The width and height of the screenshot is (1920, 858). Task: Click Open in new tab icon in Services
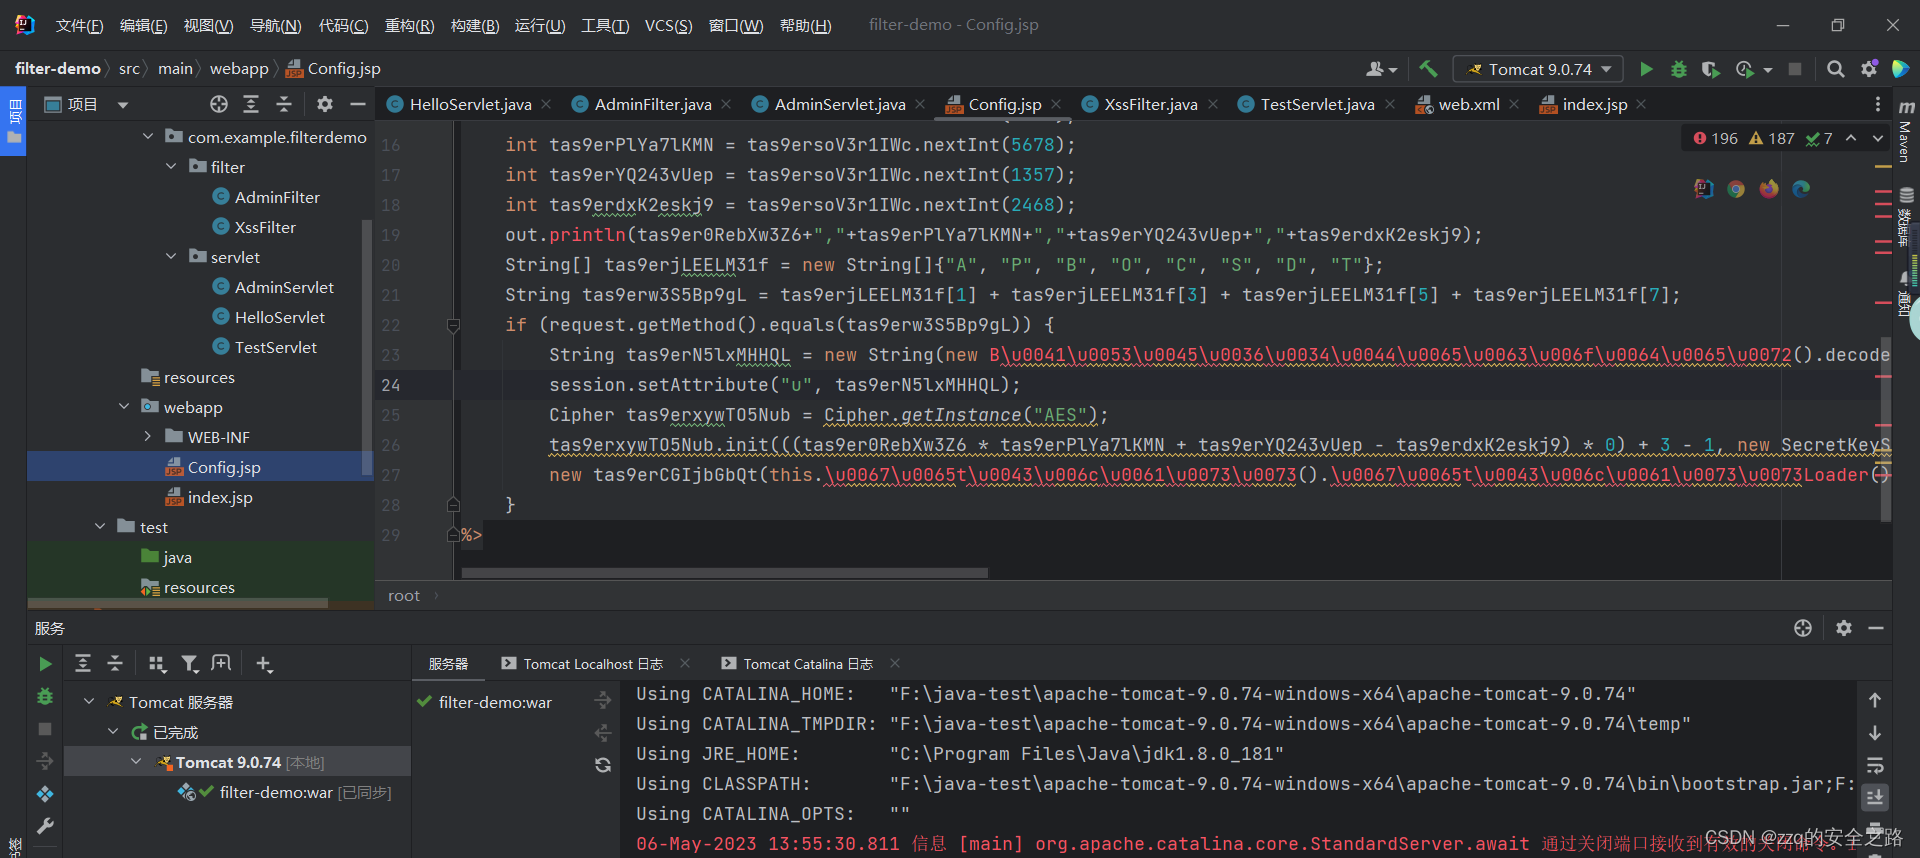point(221,663)
